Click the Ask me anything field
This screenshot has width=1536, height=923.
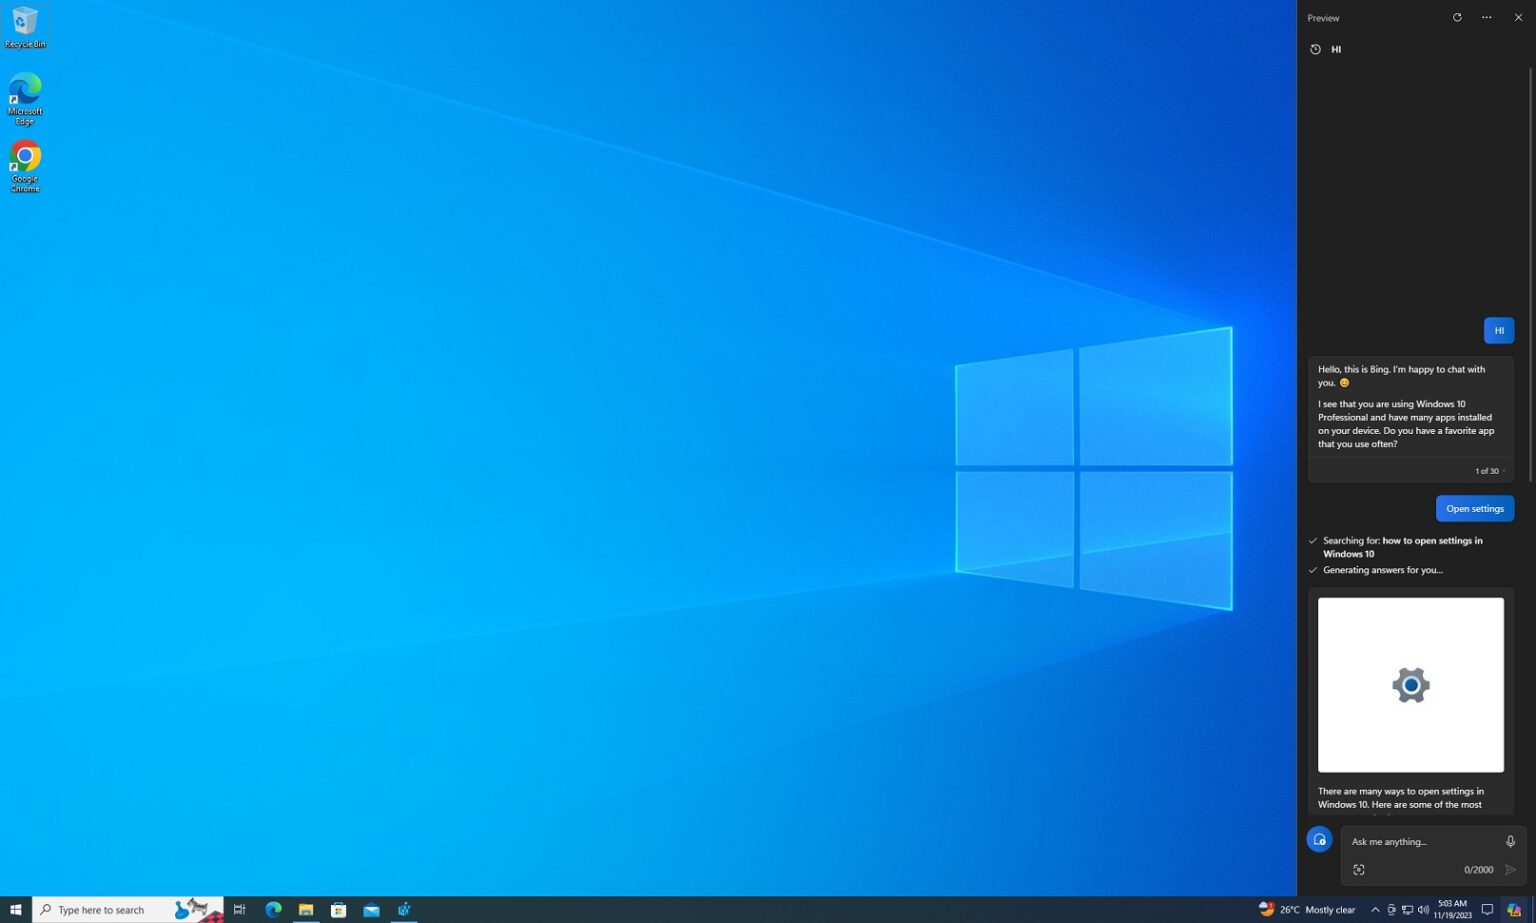1420,841
